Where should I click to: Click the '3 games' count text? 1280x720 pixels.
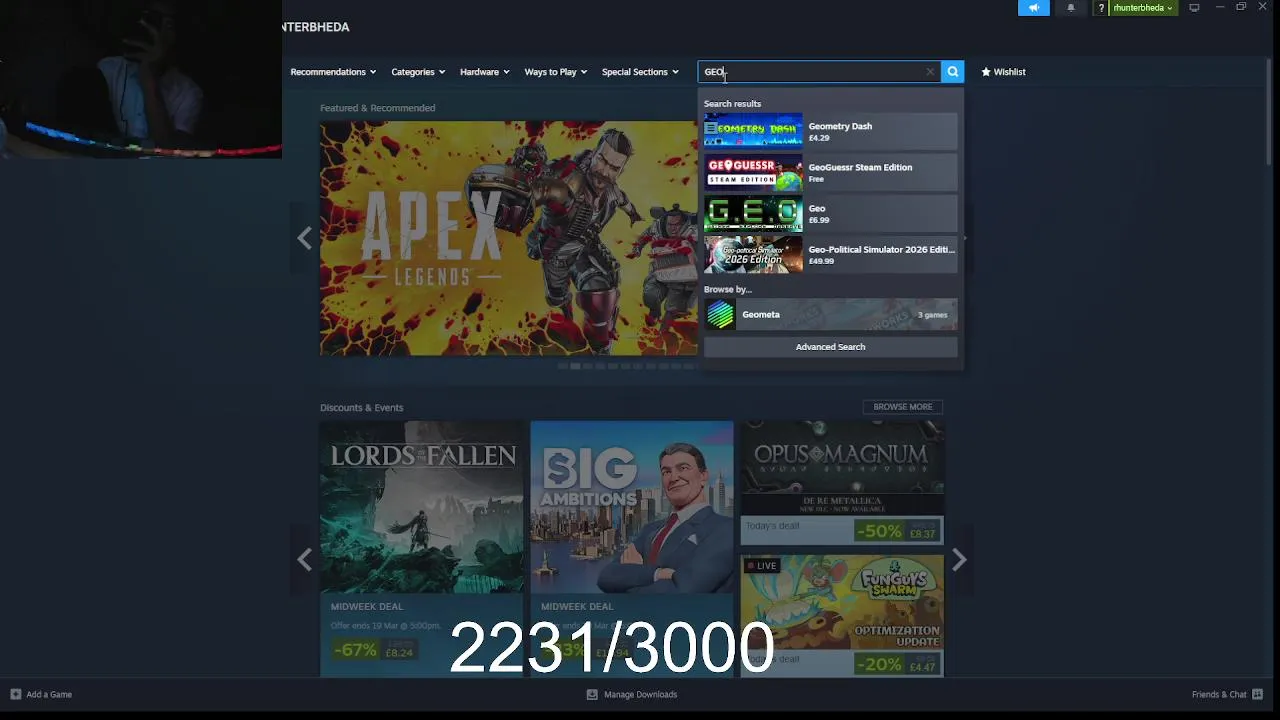[932, 315]
